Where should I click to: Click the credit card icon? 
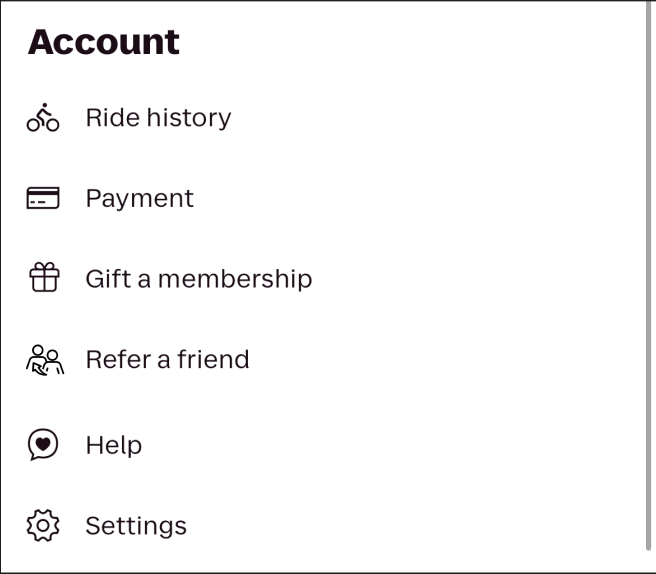[x=43, y=198]
